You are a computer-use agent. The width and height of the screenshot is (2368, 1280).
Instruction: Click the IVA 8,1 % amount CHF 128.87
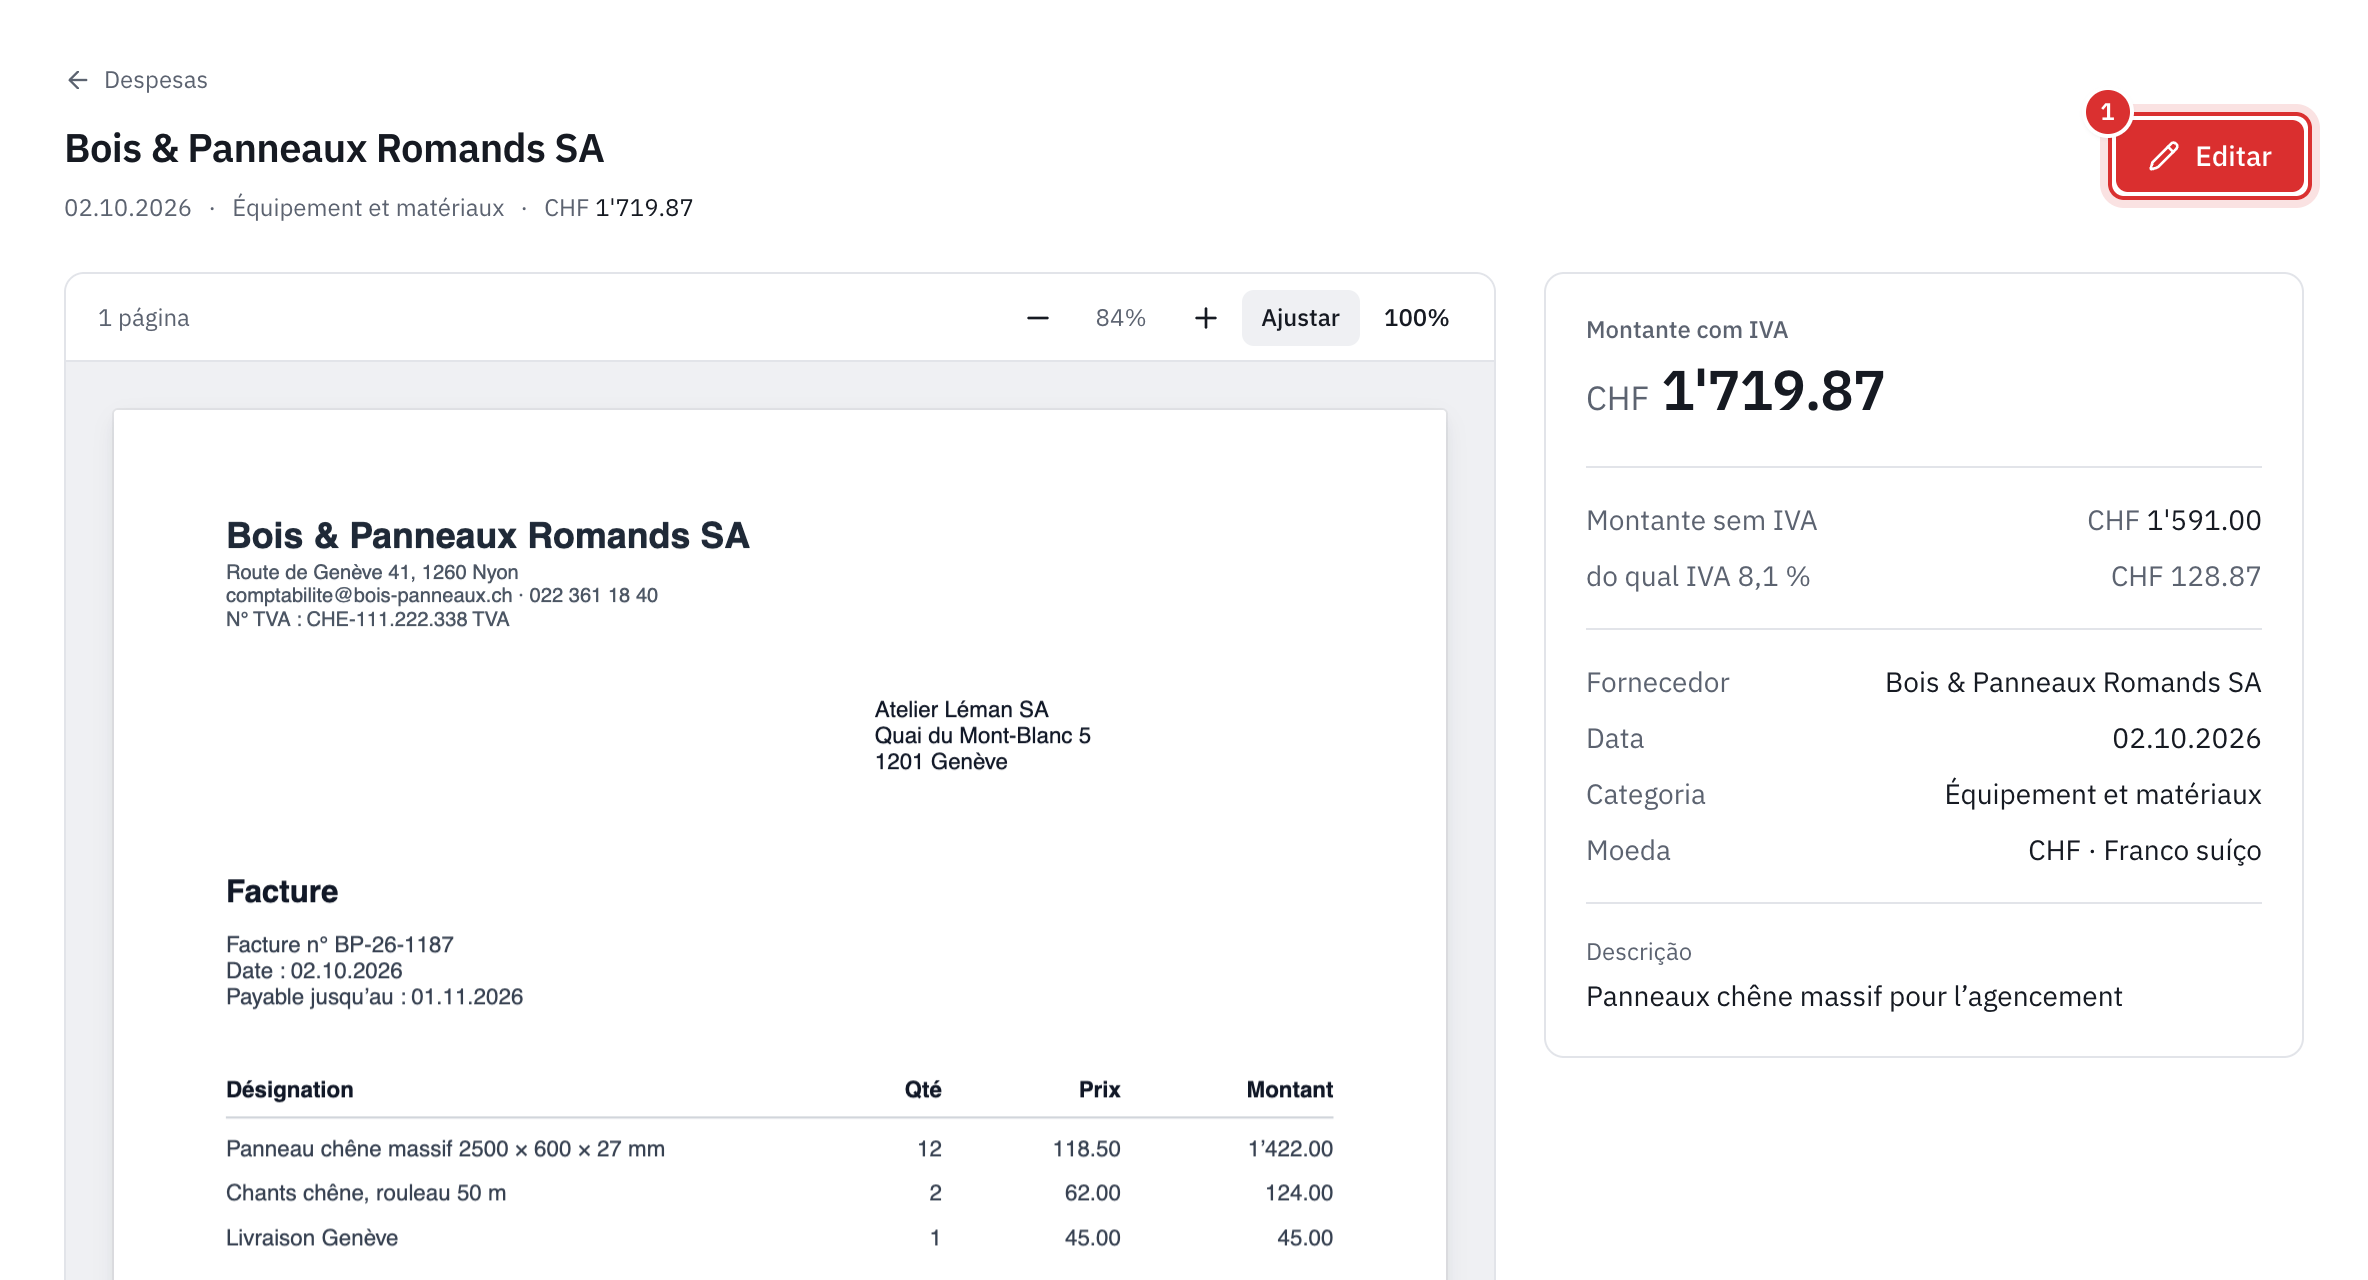pos(2186,576)
